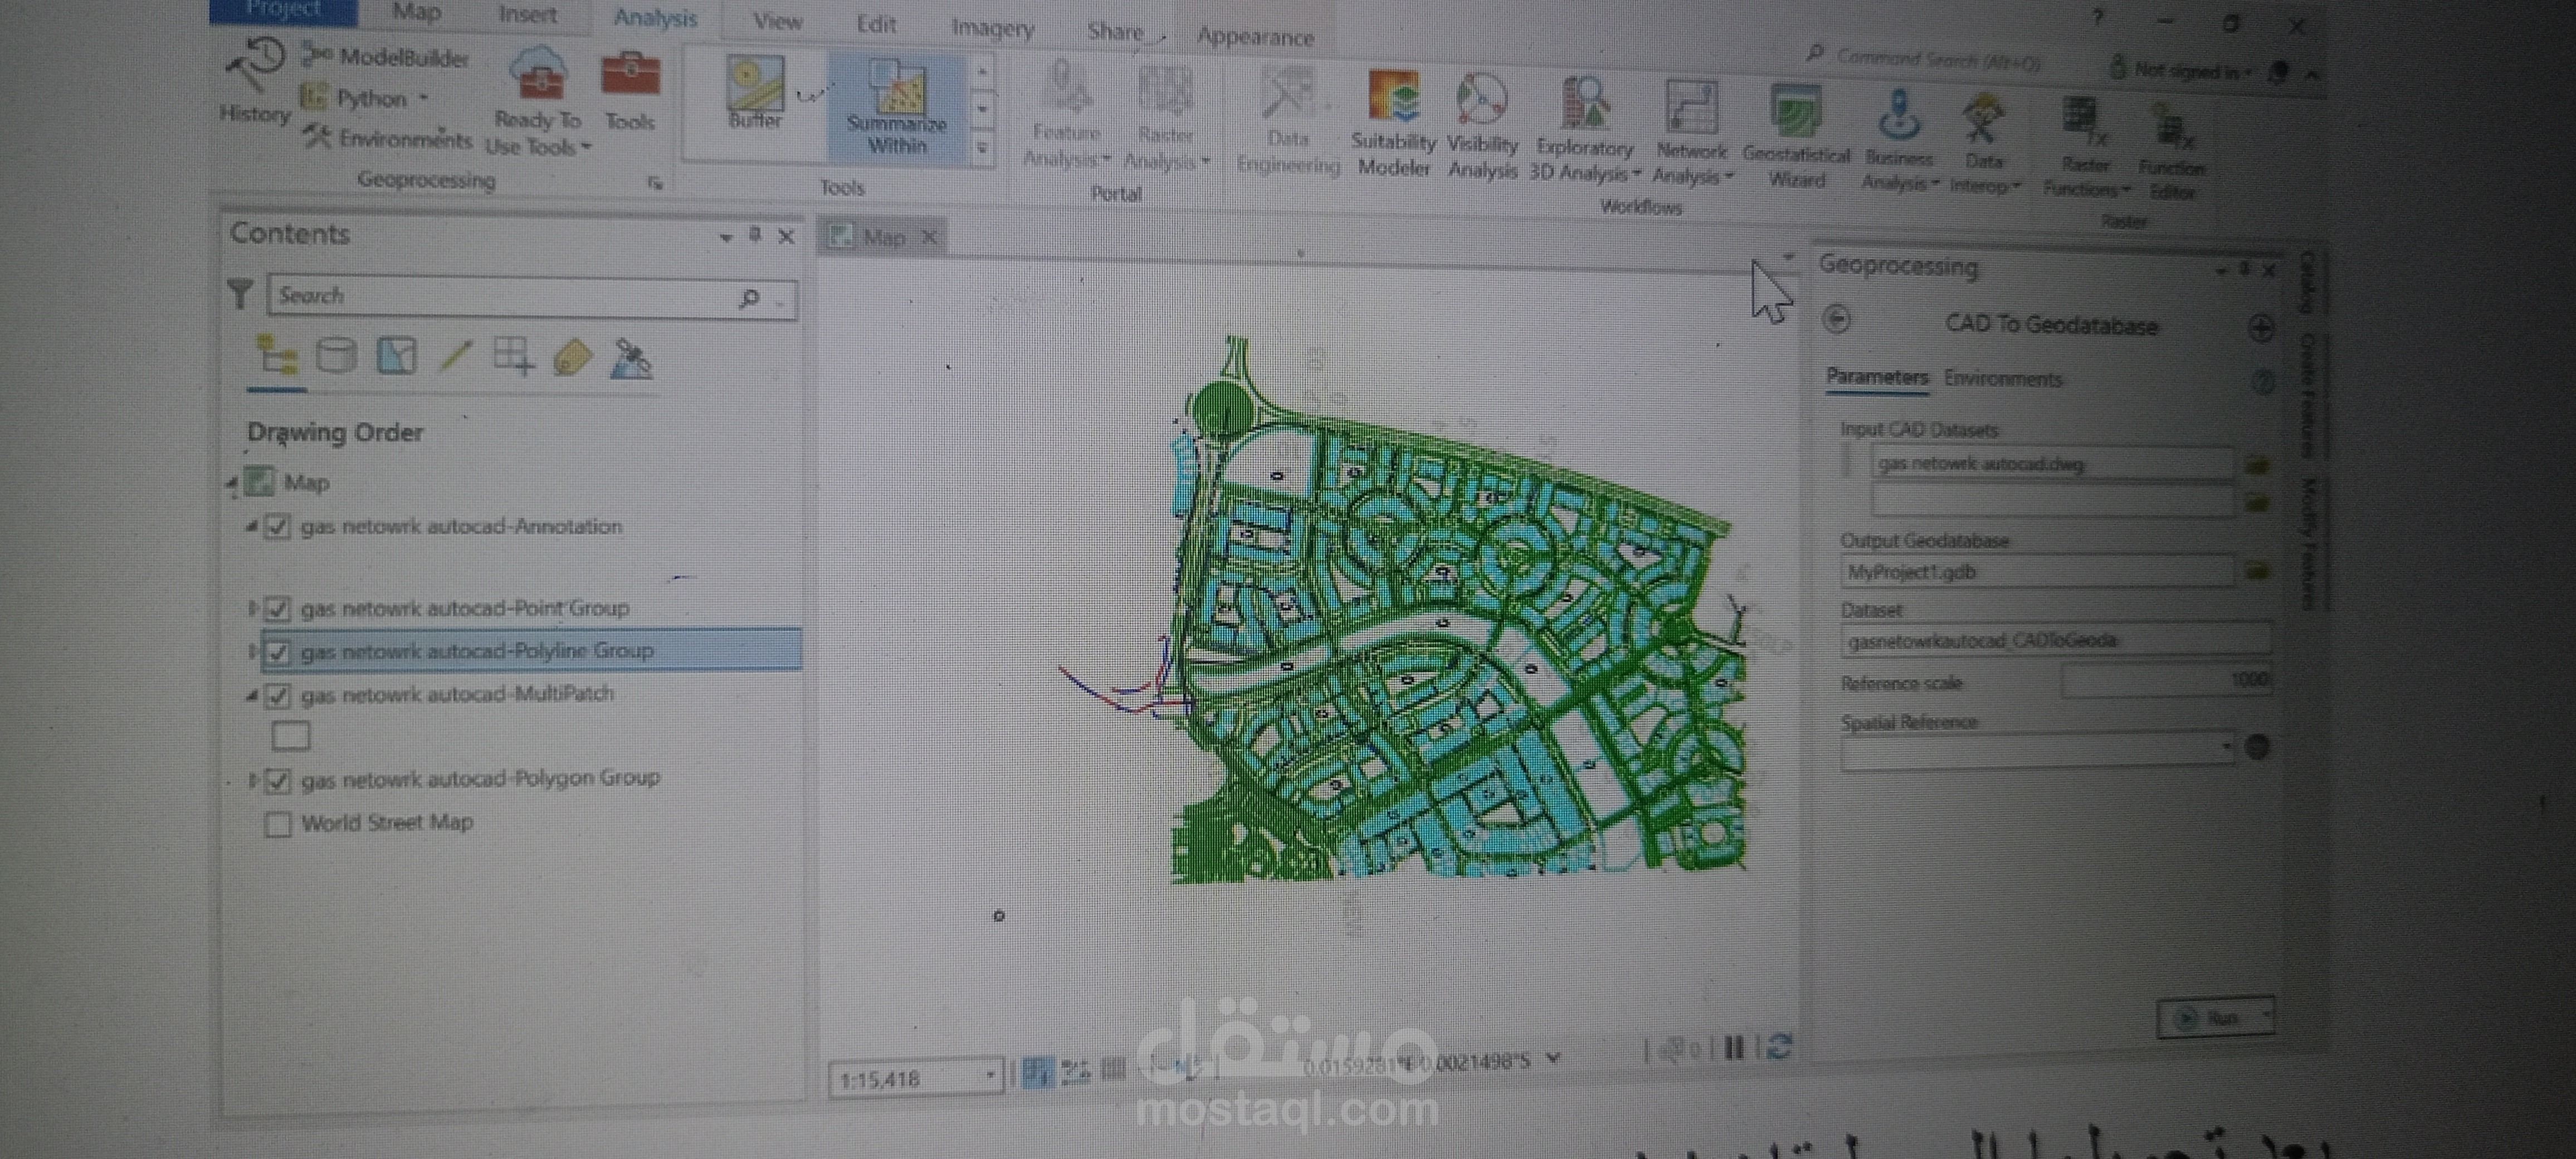
Task: Open the Function Editor
Action: [2172, 152]
